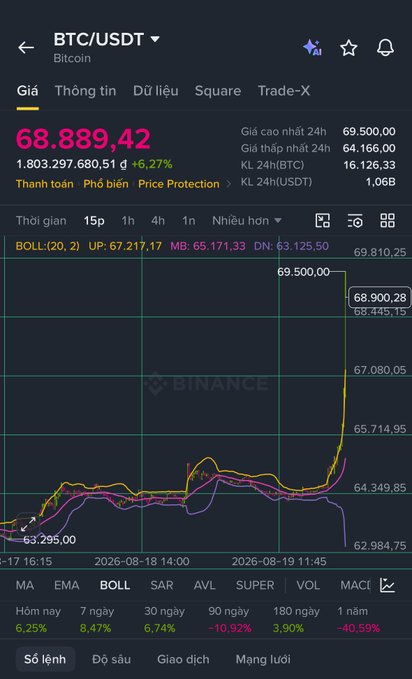Select the 15p timeframe
Image resolution: width=412 pixels, height=679 pixels.
pyautogui.click(x=94, y=221)
